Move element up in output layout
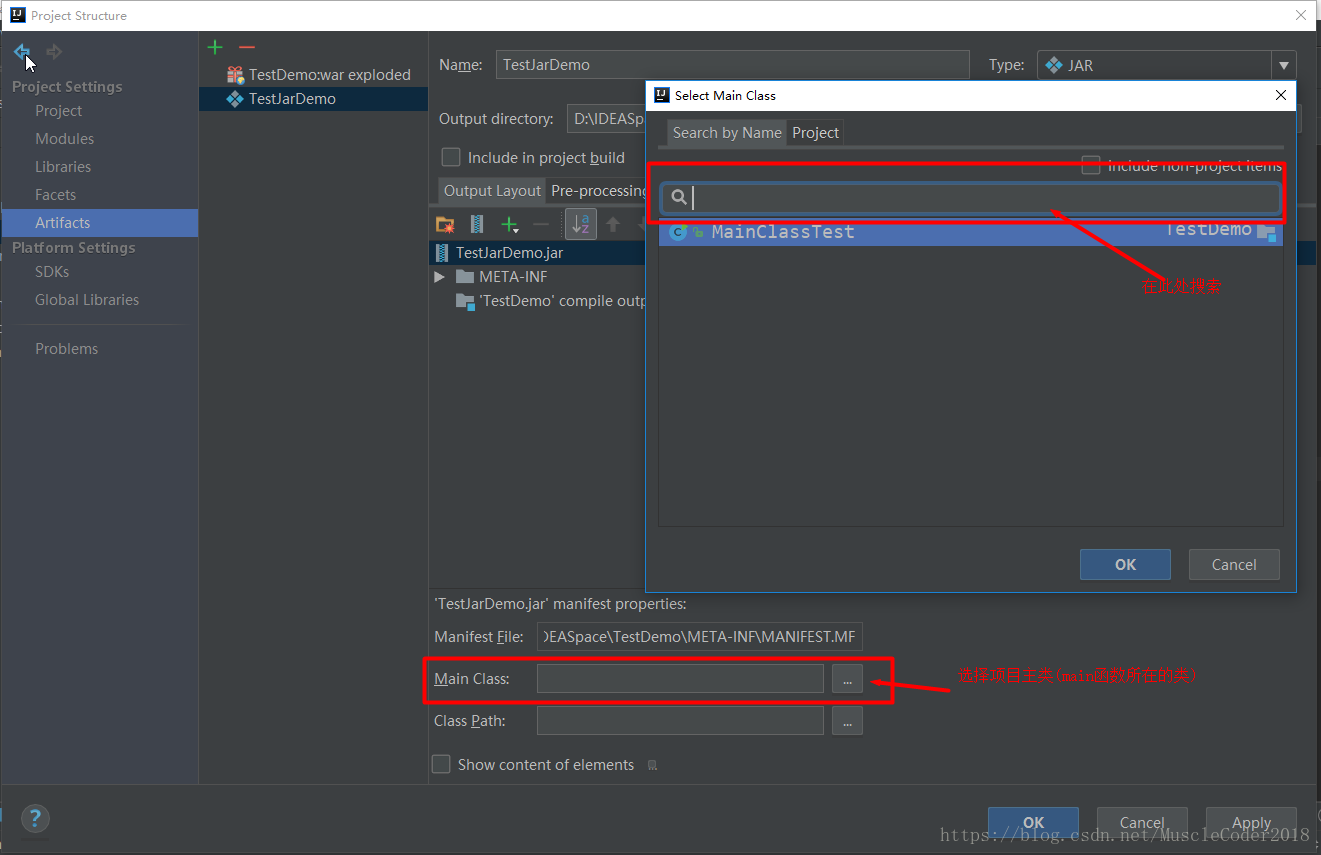This screenshot has height=855, width=1321. pyautogui.click(x=613, y=224)
